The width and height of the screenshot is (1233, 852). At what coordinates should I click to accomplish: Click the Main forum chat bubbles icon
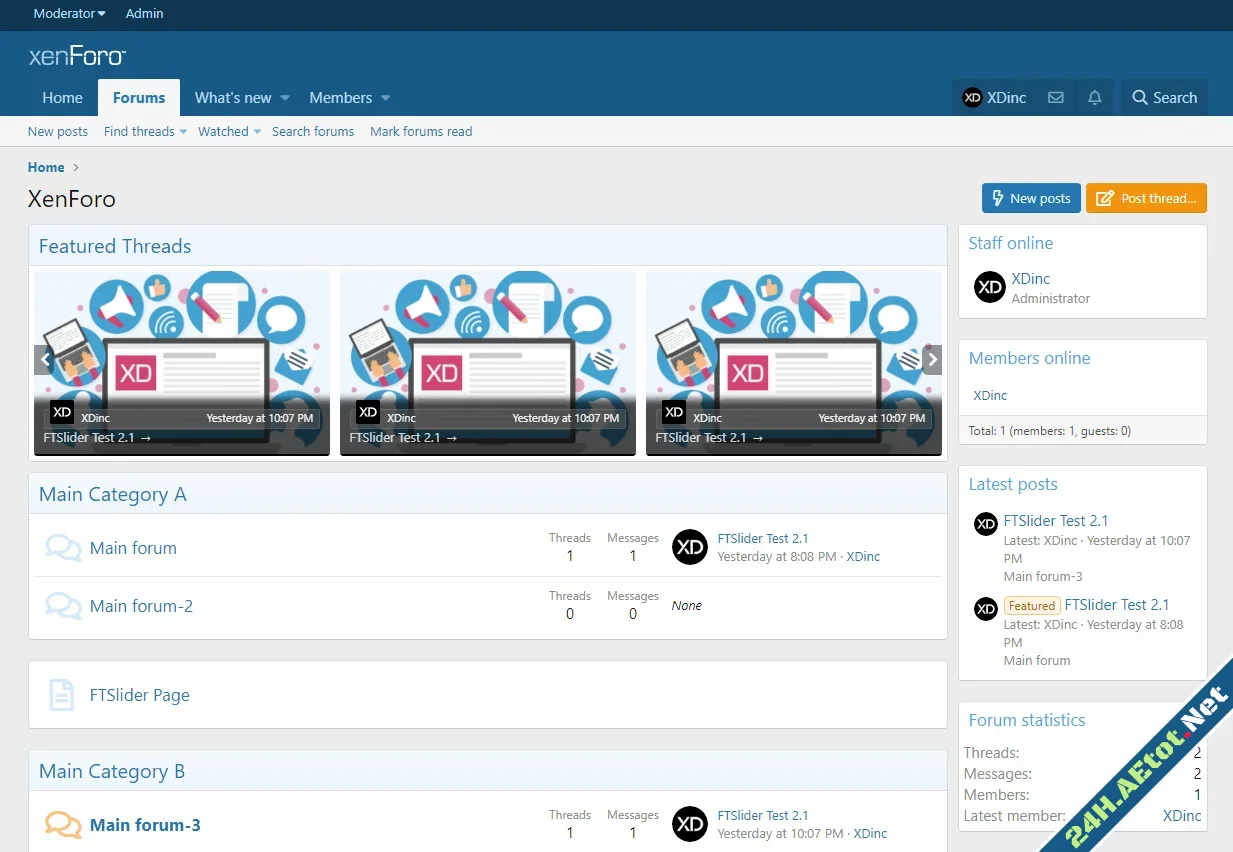pyautogui.click(x=63, y=548)
